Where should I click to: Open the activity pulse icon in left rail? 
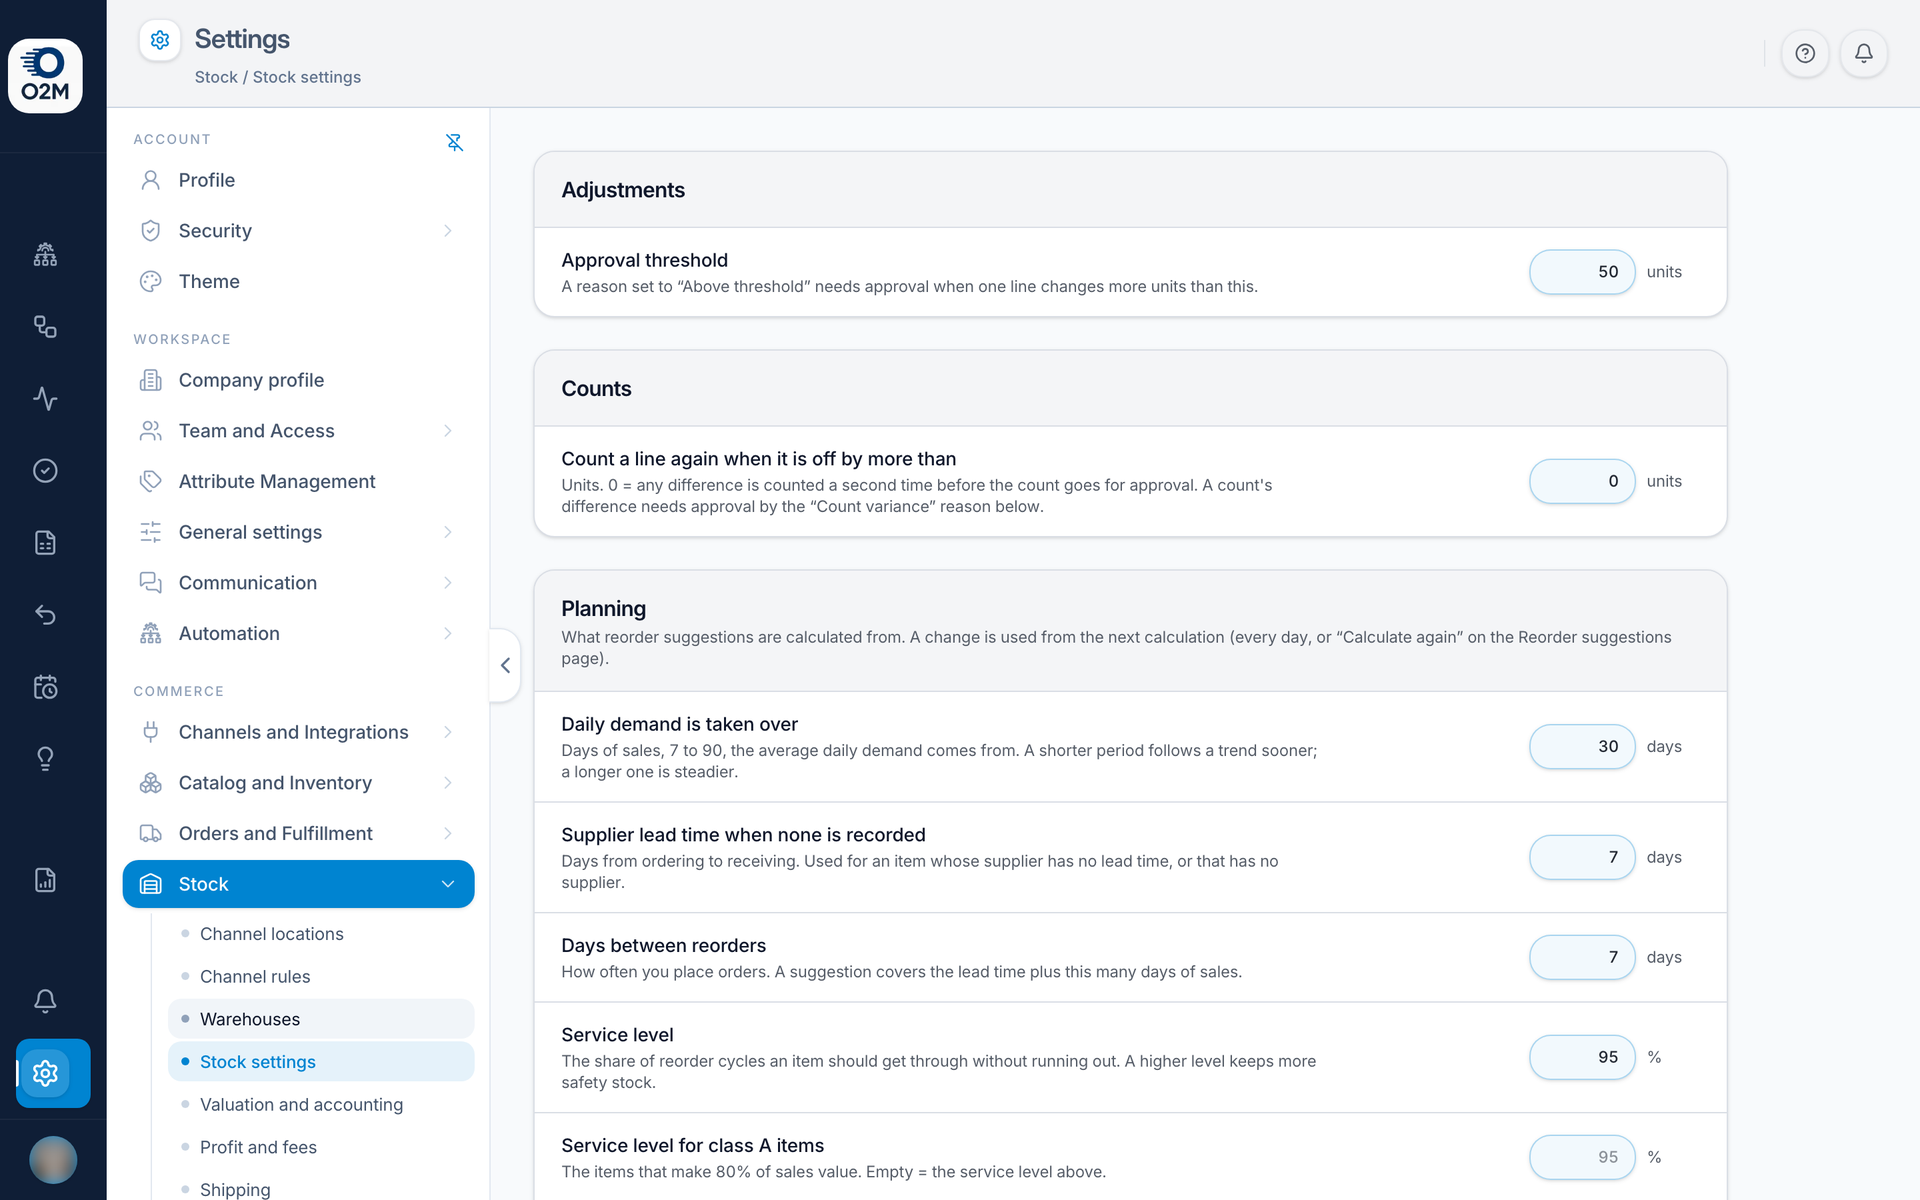[45, 399]
